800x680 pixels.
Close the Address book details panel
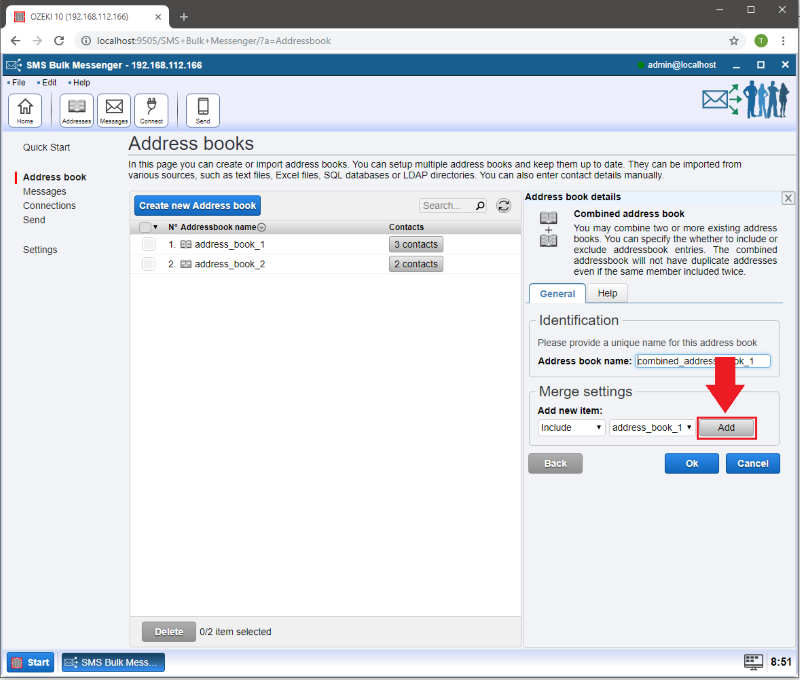click(787, 198)
